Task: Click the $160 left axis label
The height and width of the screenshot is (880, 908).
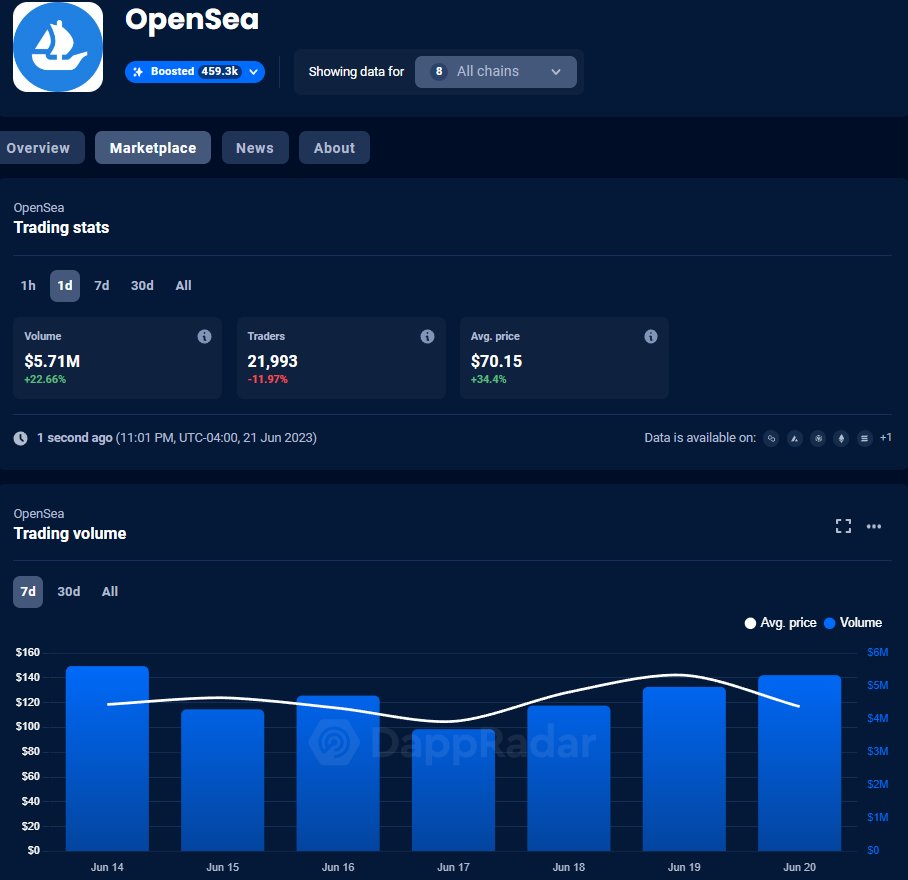Action: click(27, 652)
